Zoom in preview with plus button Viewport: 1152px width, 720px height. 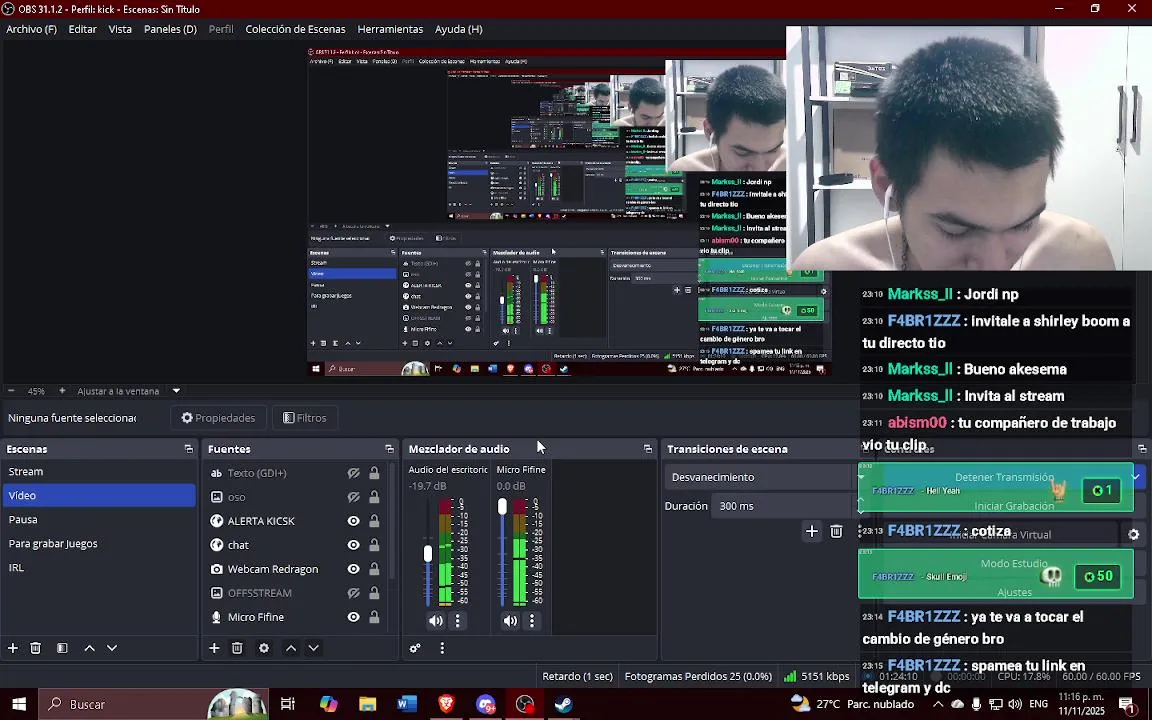click(x=62, y=391)
